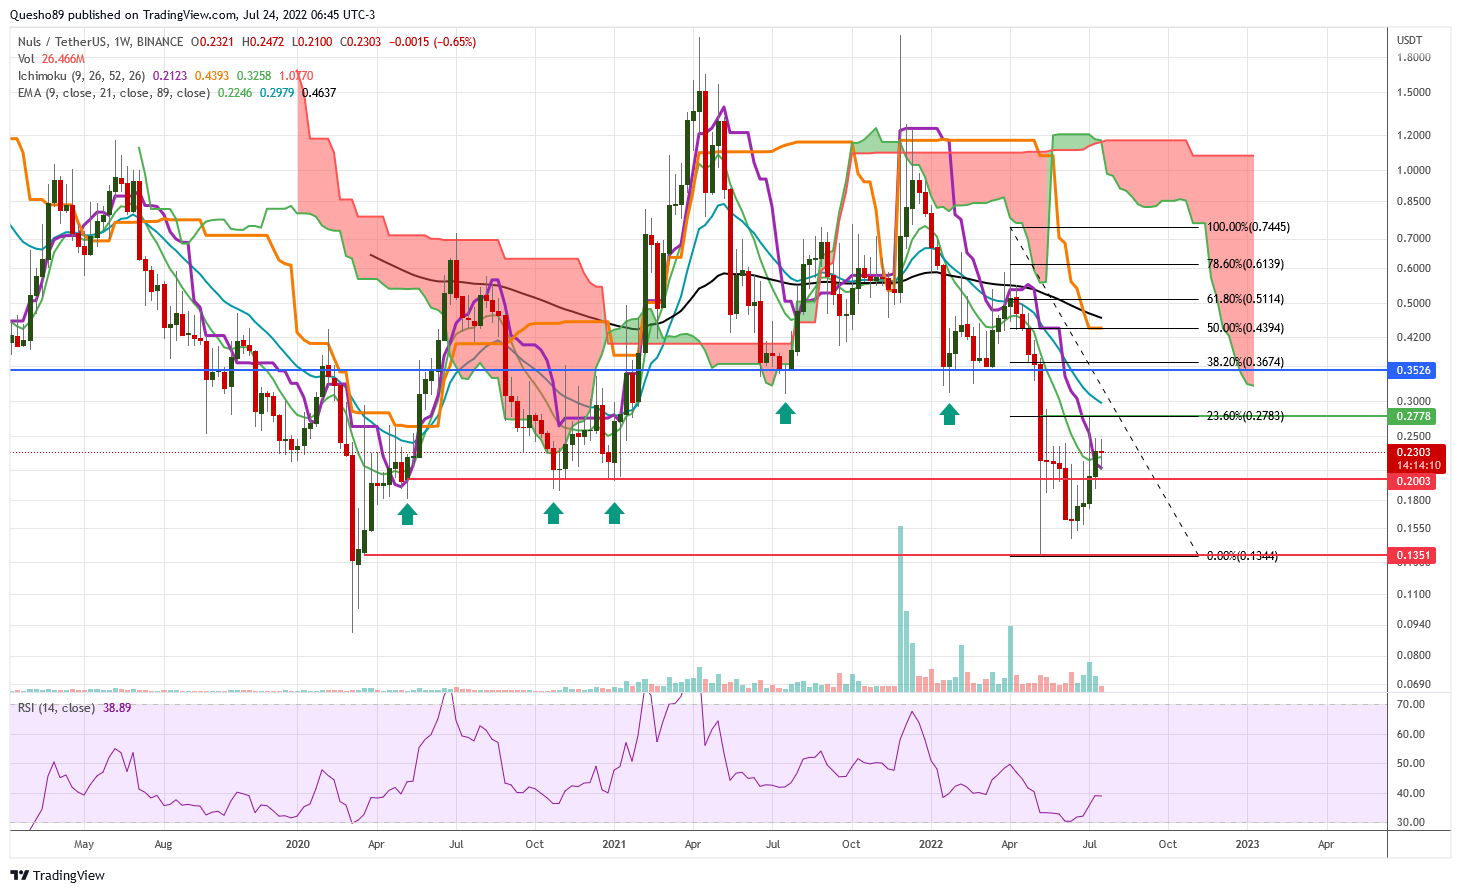Image resolution: width=1461 pixels, height=893 pixels.
Task: Click 0.4200 on the price axis
Action: tap(1414, 337)
